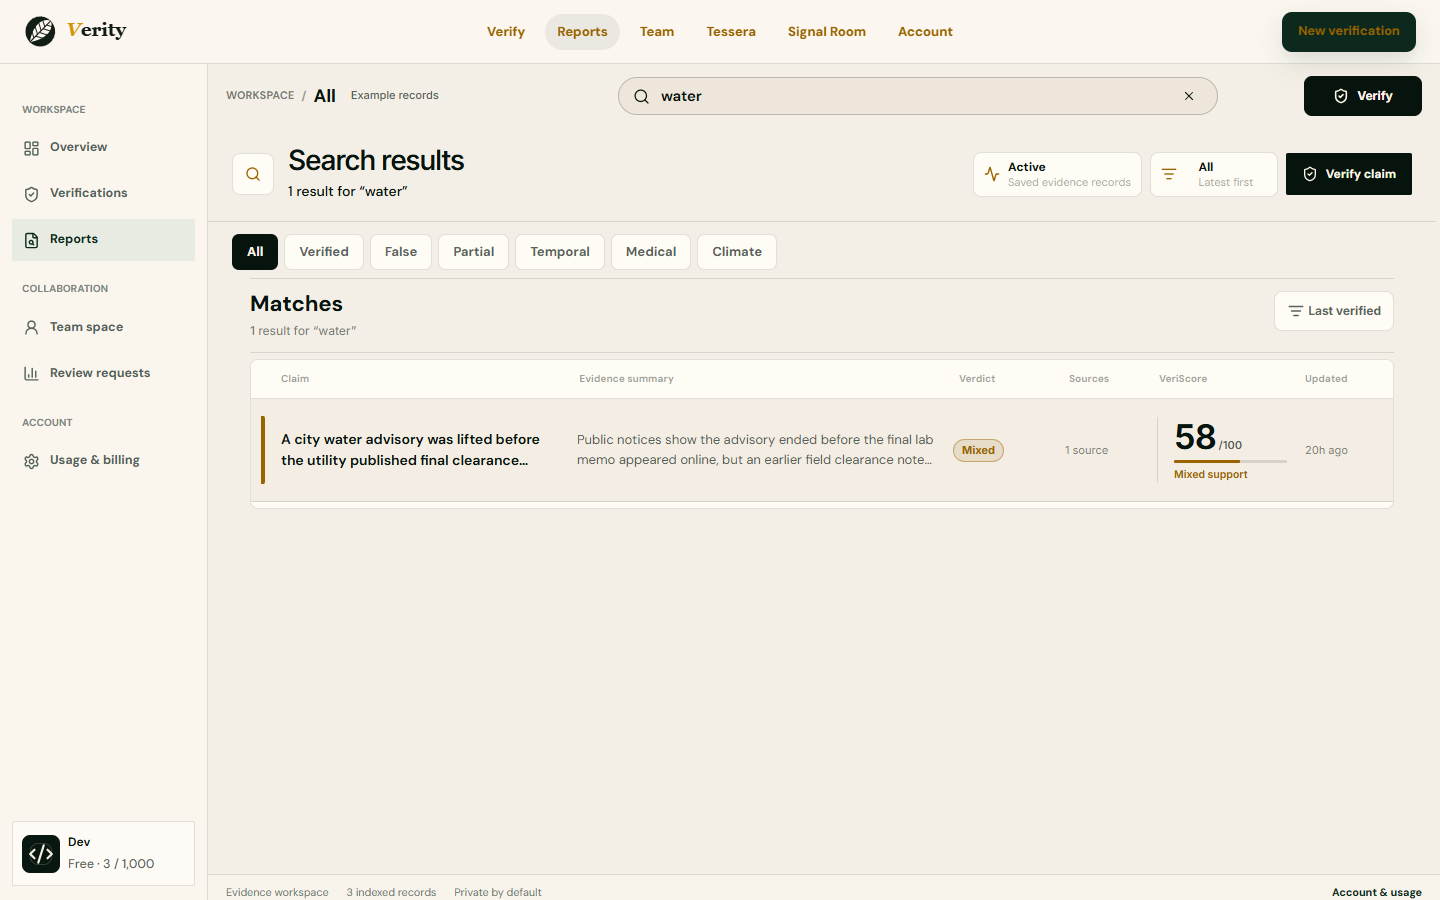Open the All Latest first sort dropdown
Image resolution: width=1440 pixels, height=900 pixels.
pyautogui.click(x=1214, y=174)
